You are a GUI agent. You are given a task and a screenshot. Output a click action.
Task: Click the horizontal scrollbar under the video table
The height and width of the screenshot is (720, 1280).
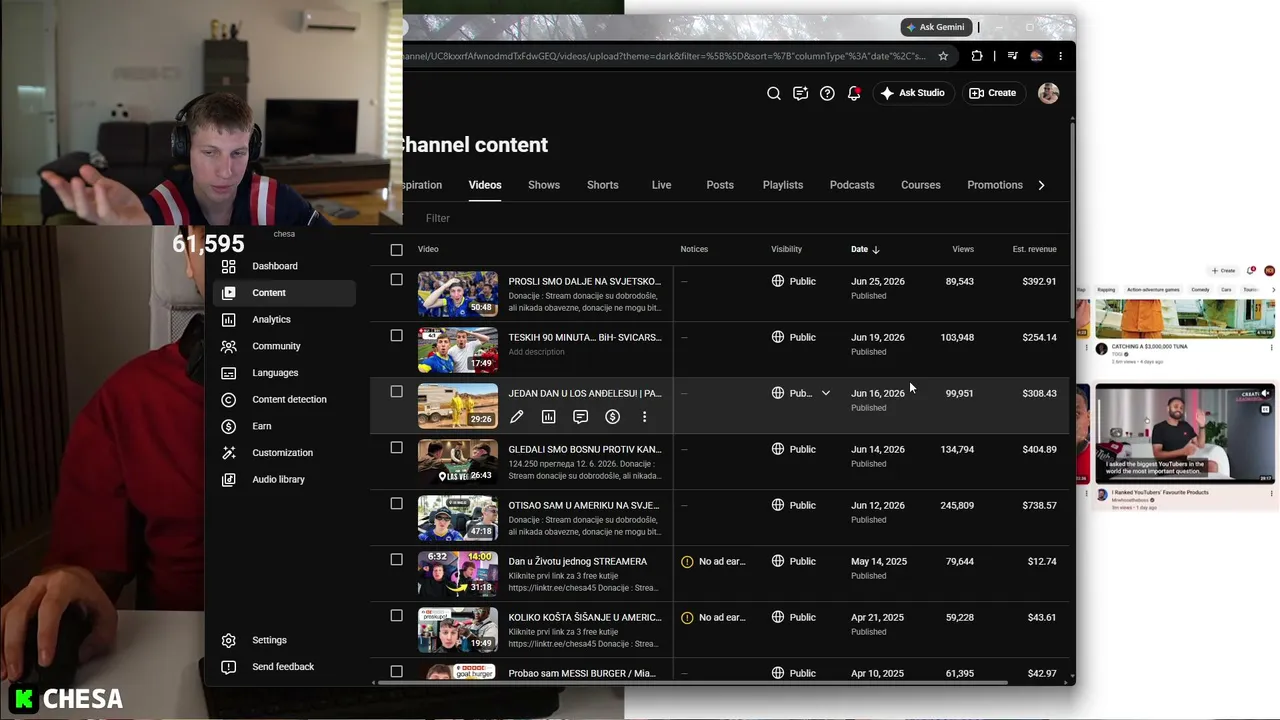690,683
